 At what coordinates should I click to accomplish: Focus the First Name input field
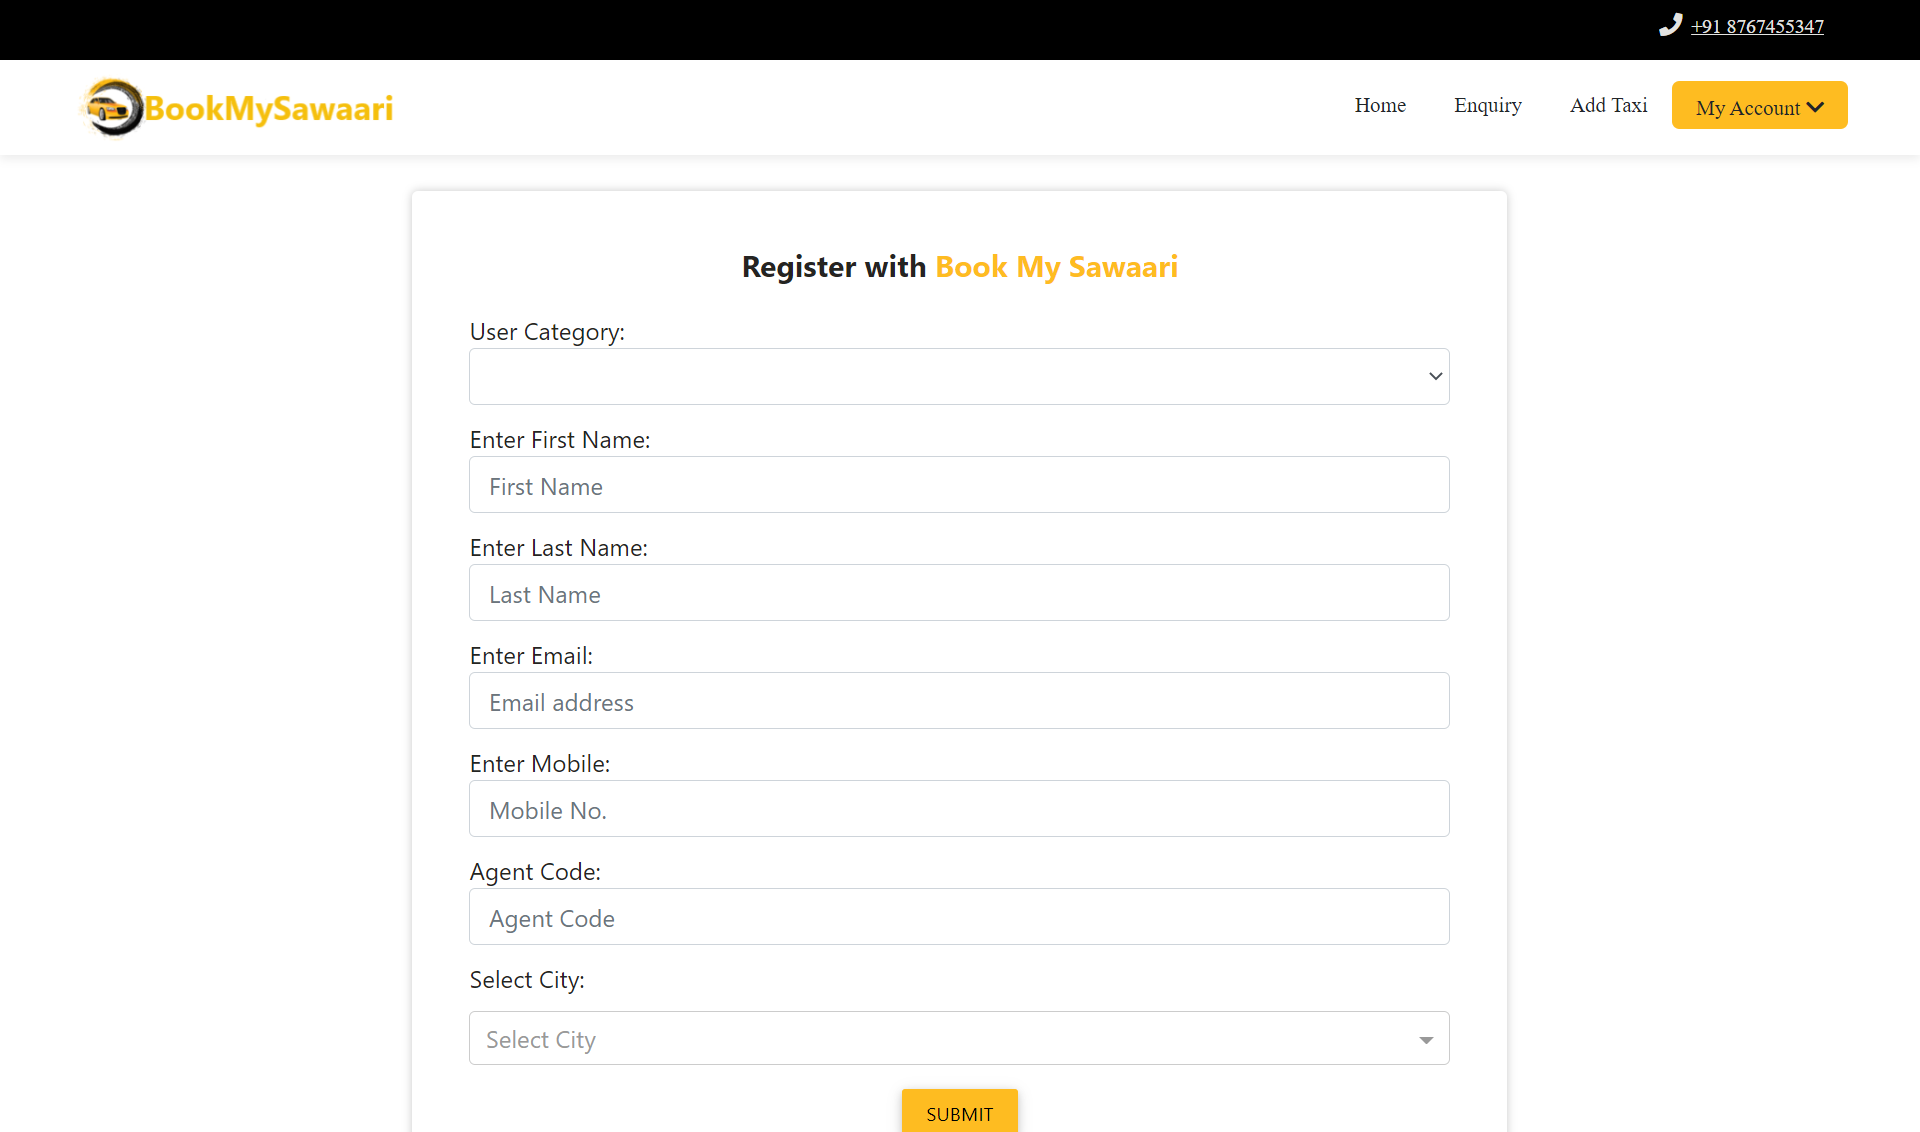pos(959,485)
